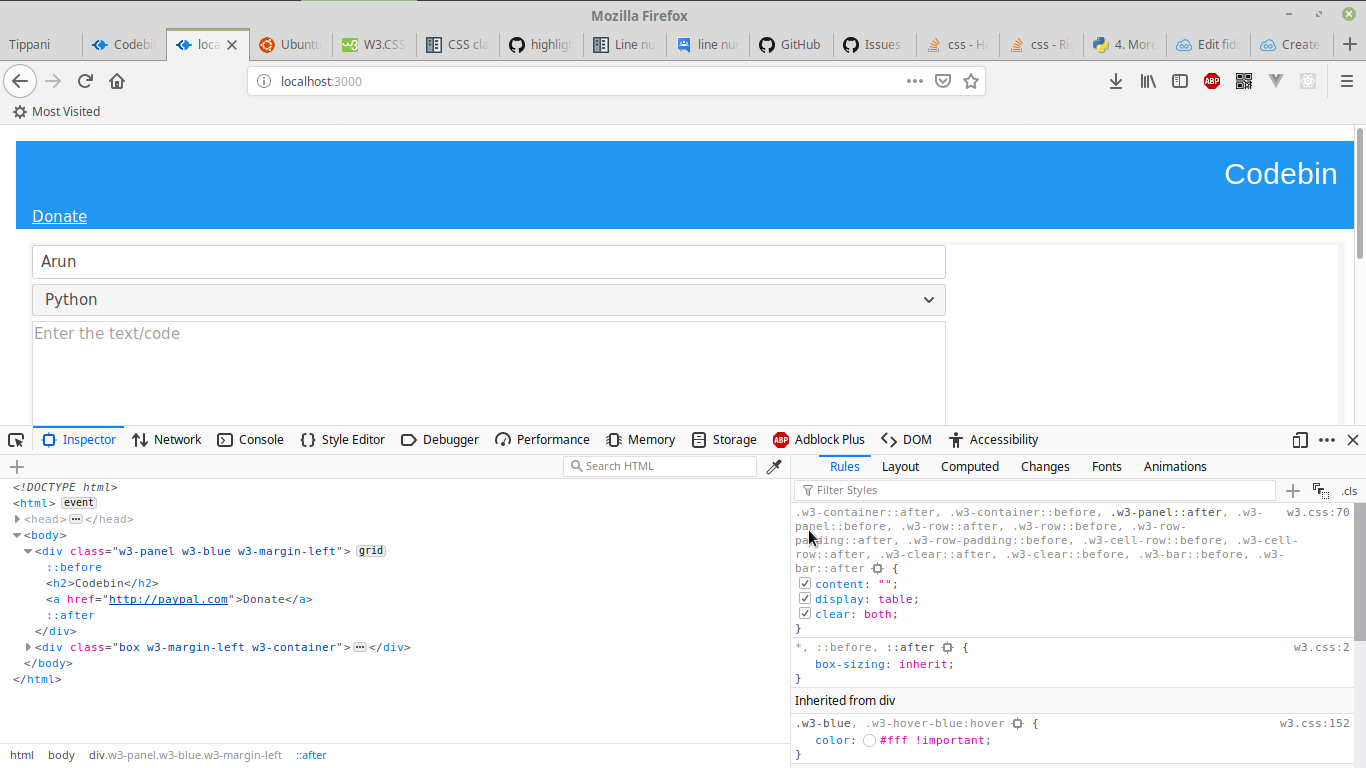Open devtools options three-dot menu

point(1327,440)
